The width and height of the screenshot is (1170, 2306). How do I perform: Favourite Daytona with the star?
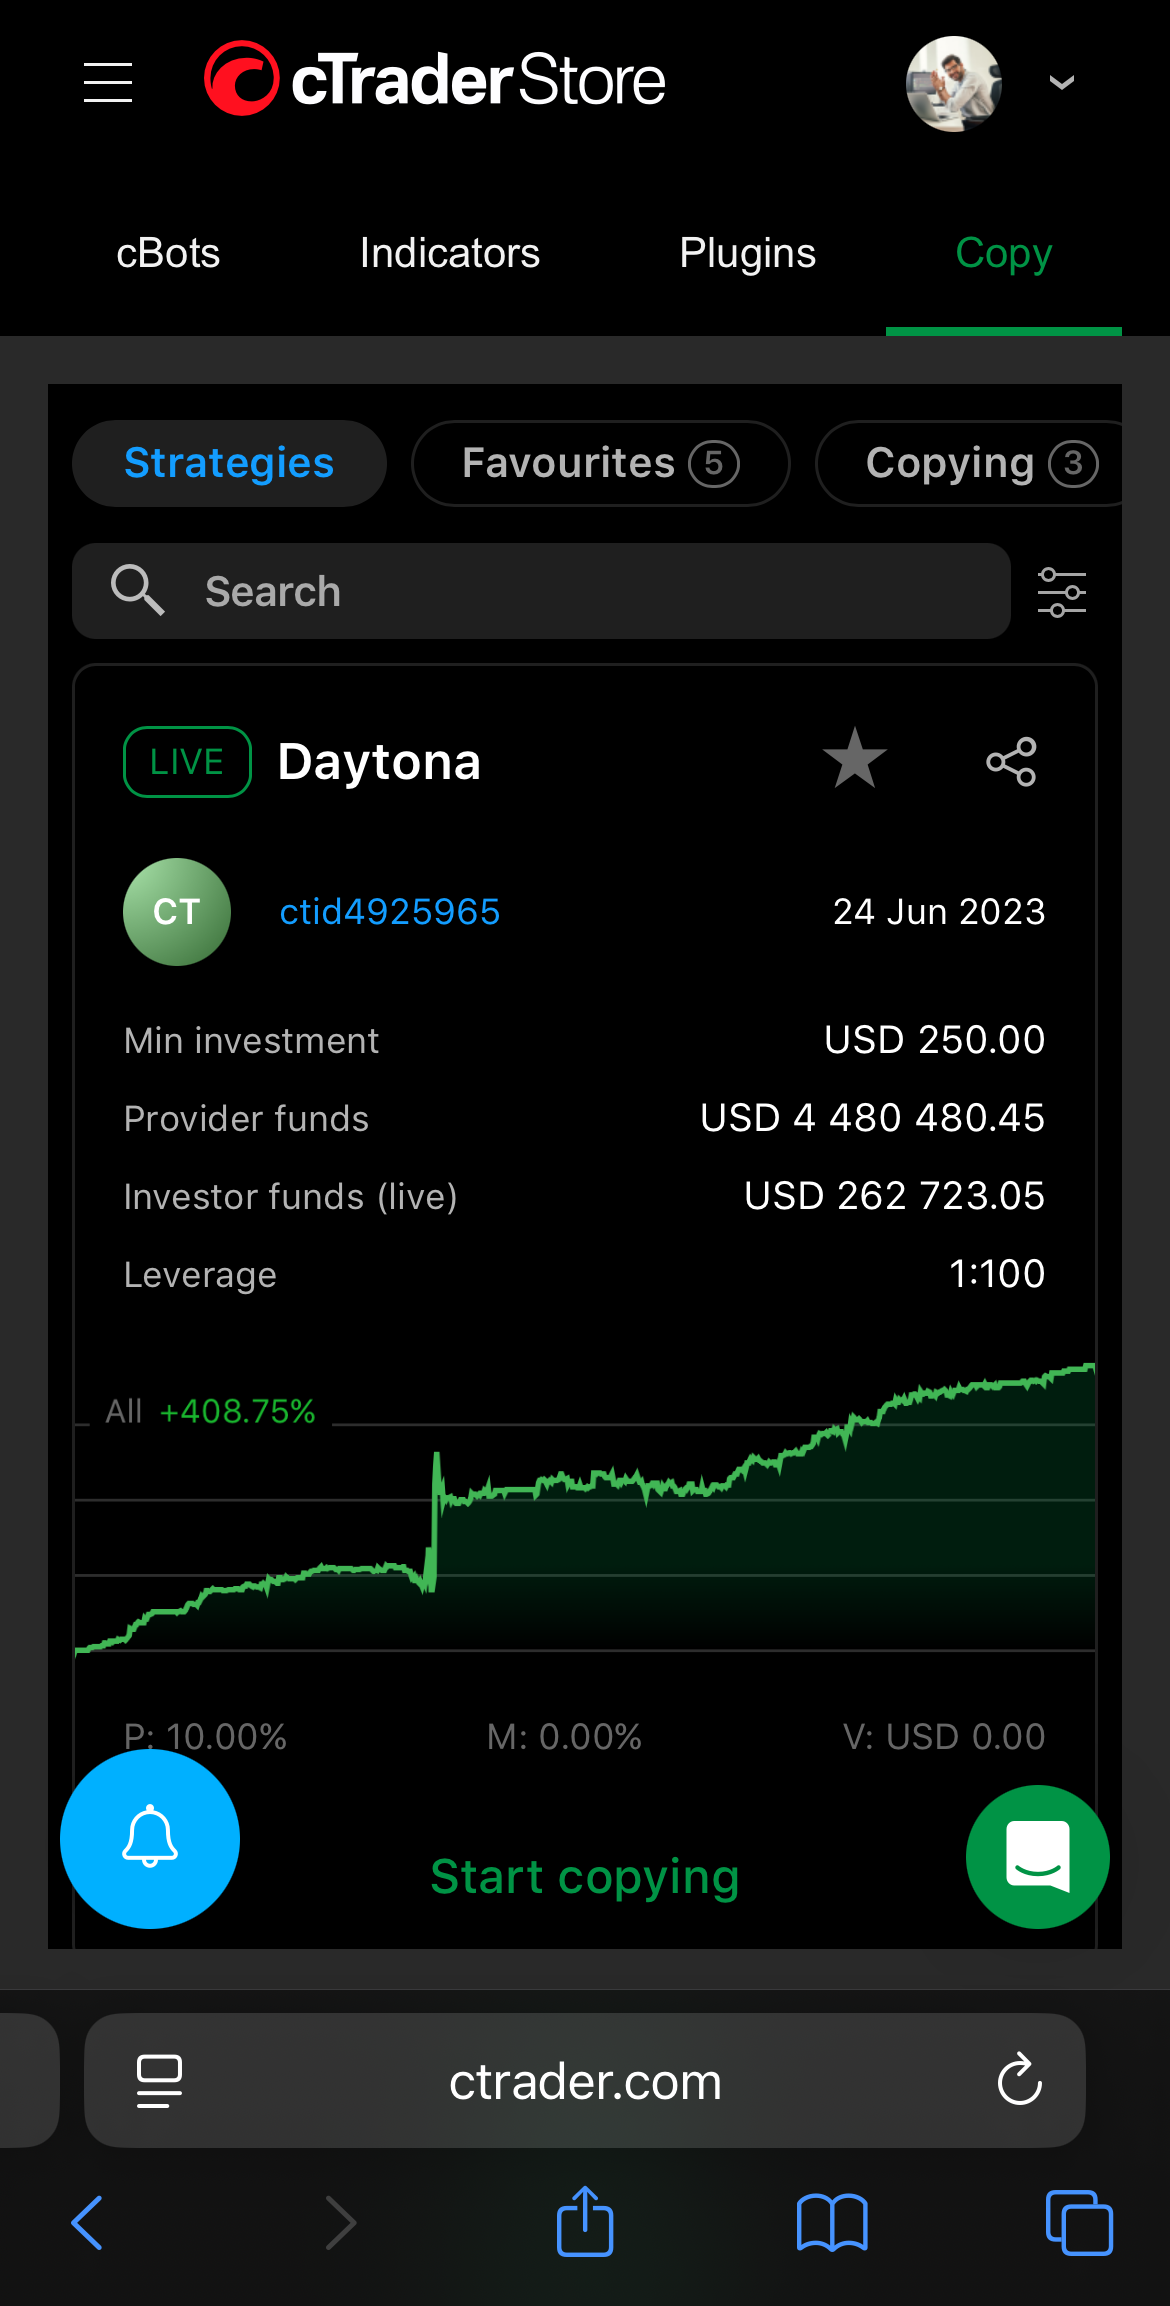point(855,759)
